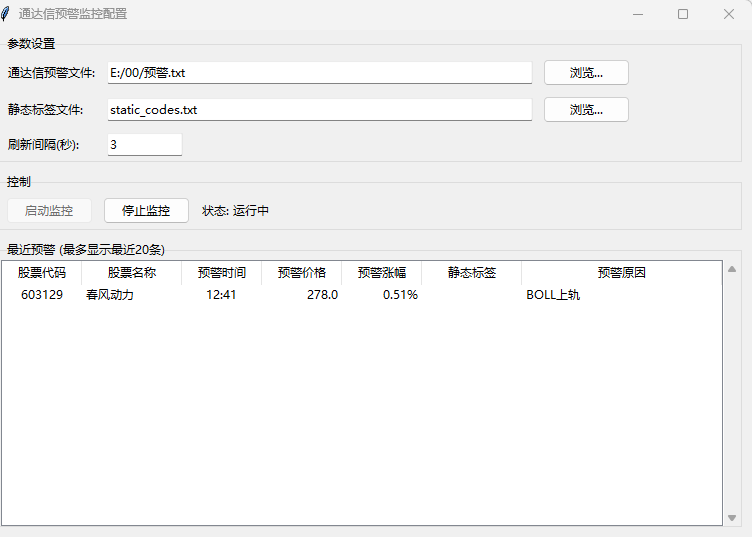Click the 参数设置 section title
752x537 pixels.
pyautogui.click(x=31, y=44)
